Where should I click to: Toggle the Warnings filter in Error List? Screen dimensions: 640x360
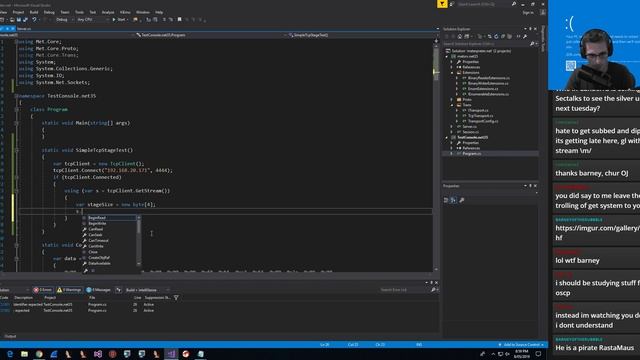[69, 290]
